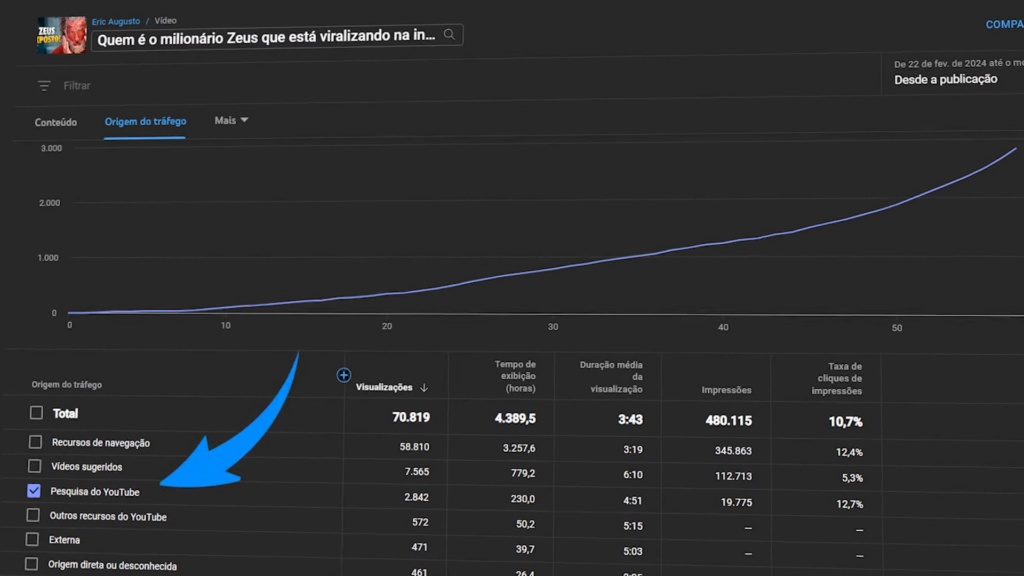The image size is (1024, 576).
Task: Open Outros recursos do YouTube source
Action: tap(108, 517)
